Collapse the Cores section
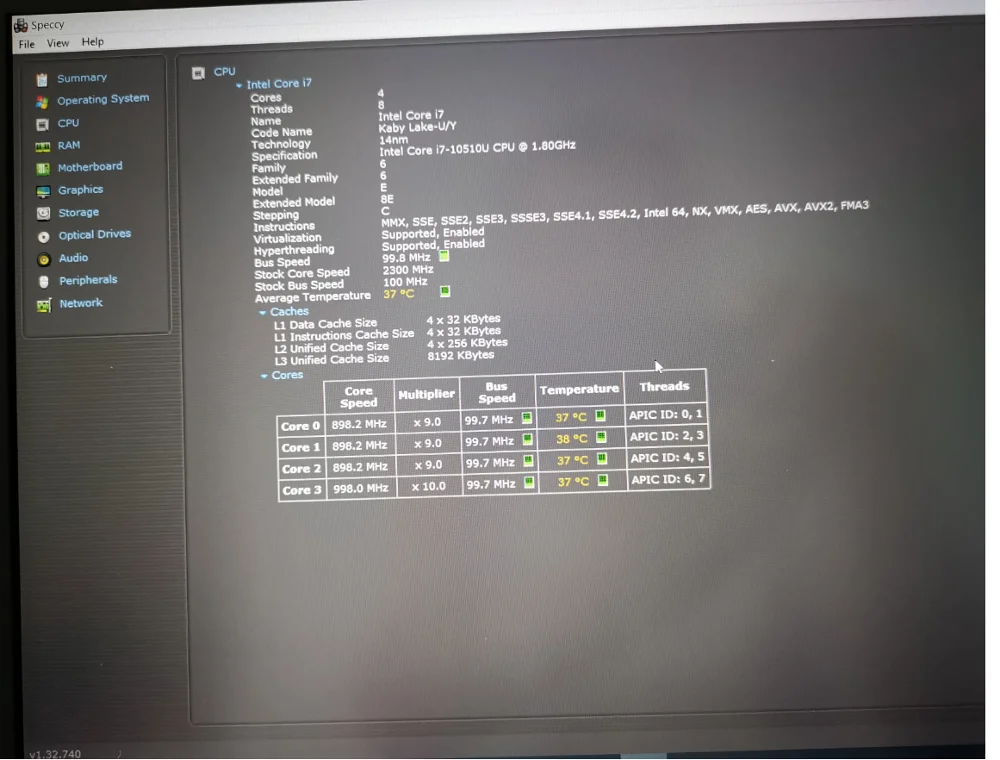The height and width of the screenshot is (760, 1000). [x=264, y=376]
